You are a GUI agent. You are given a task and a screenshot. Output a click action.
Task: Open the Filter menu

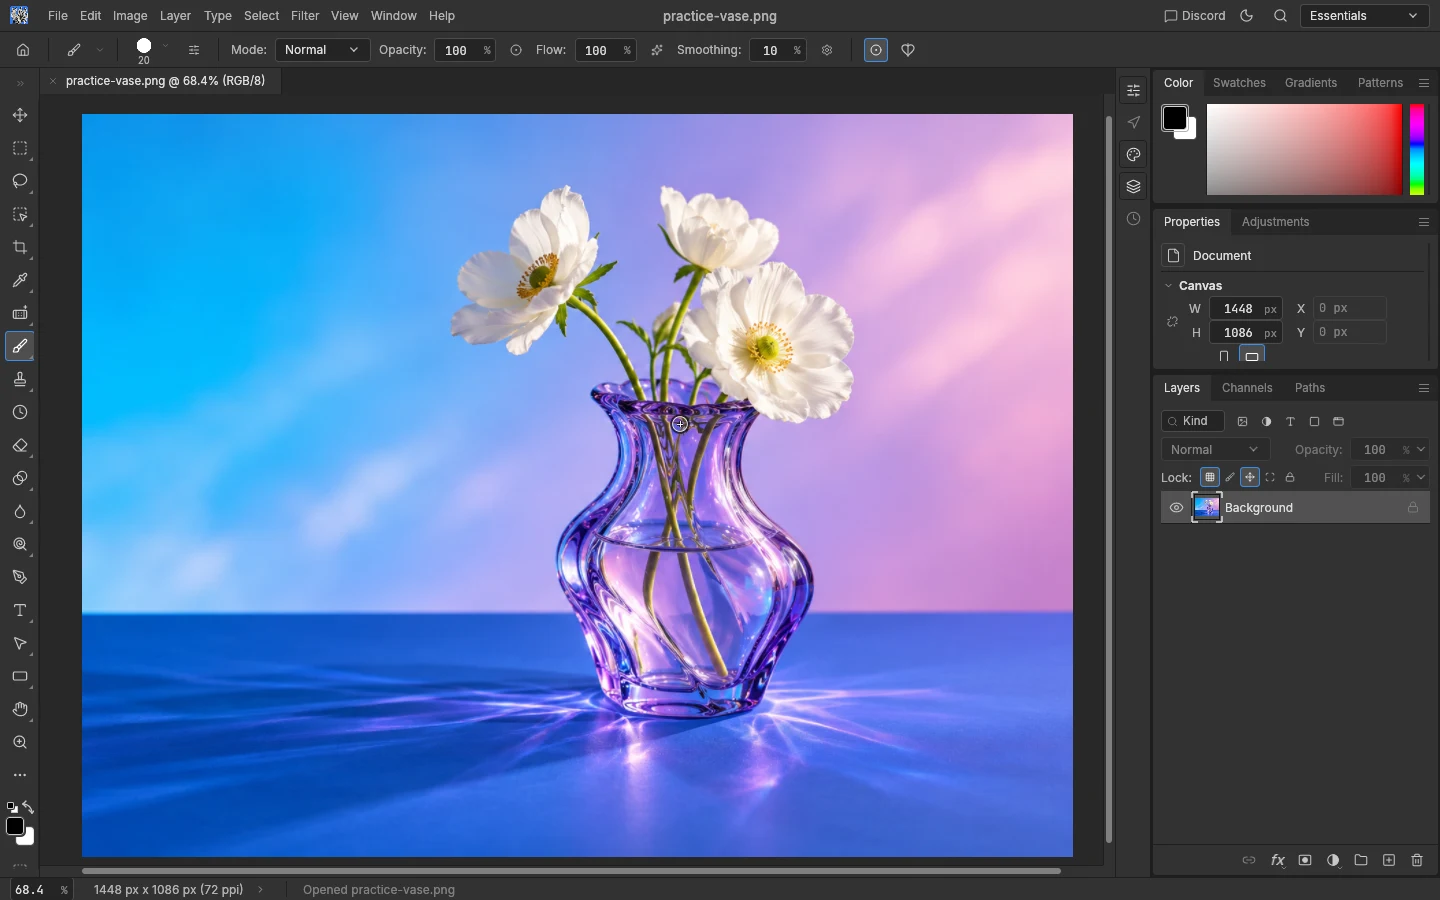click(305, 16)
